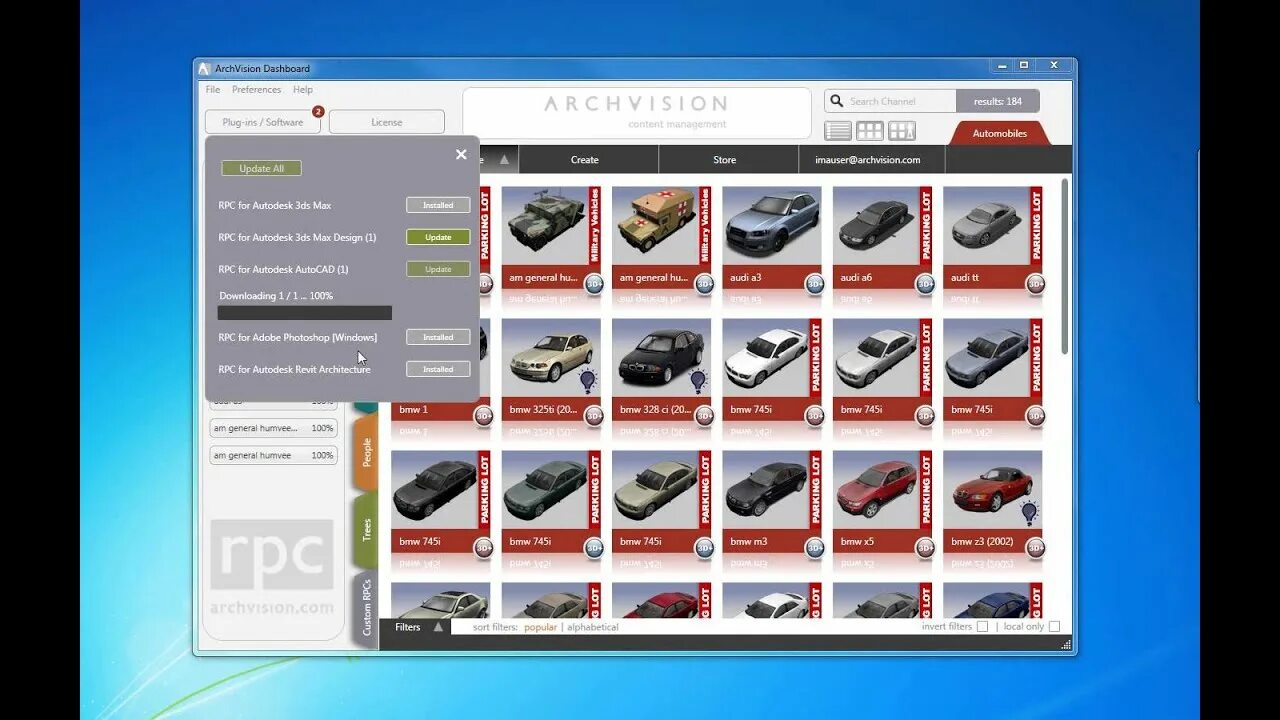
Task: Click the 3D+ badge on bmw x5
Action: click(x=925, y=548)
